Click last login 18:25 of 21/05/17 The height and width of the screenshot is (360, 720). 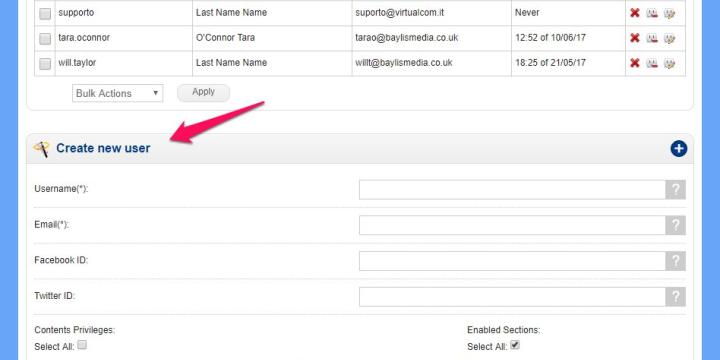551,62
